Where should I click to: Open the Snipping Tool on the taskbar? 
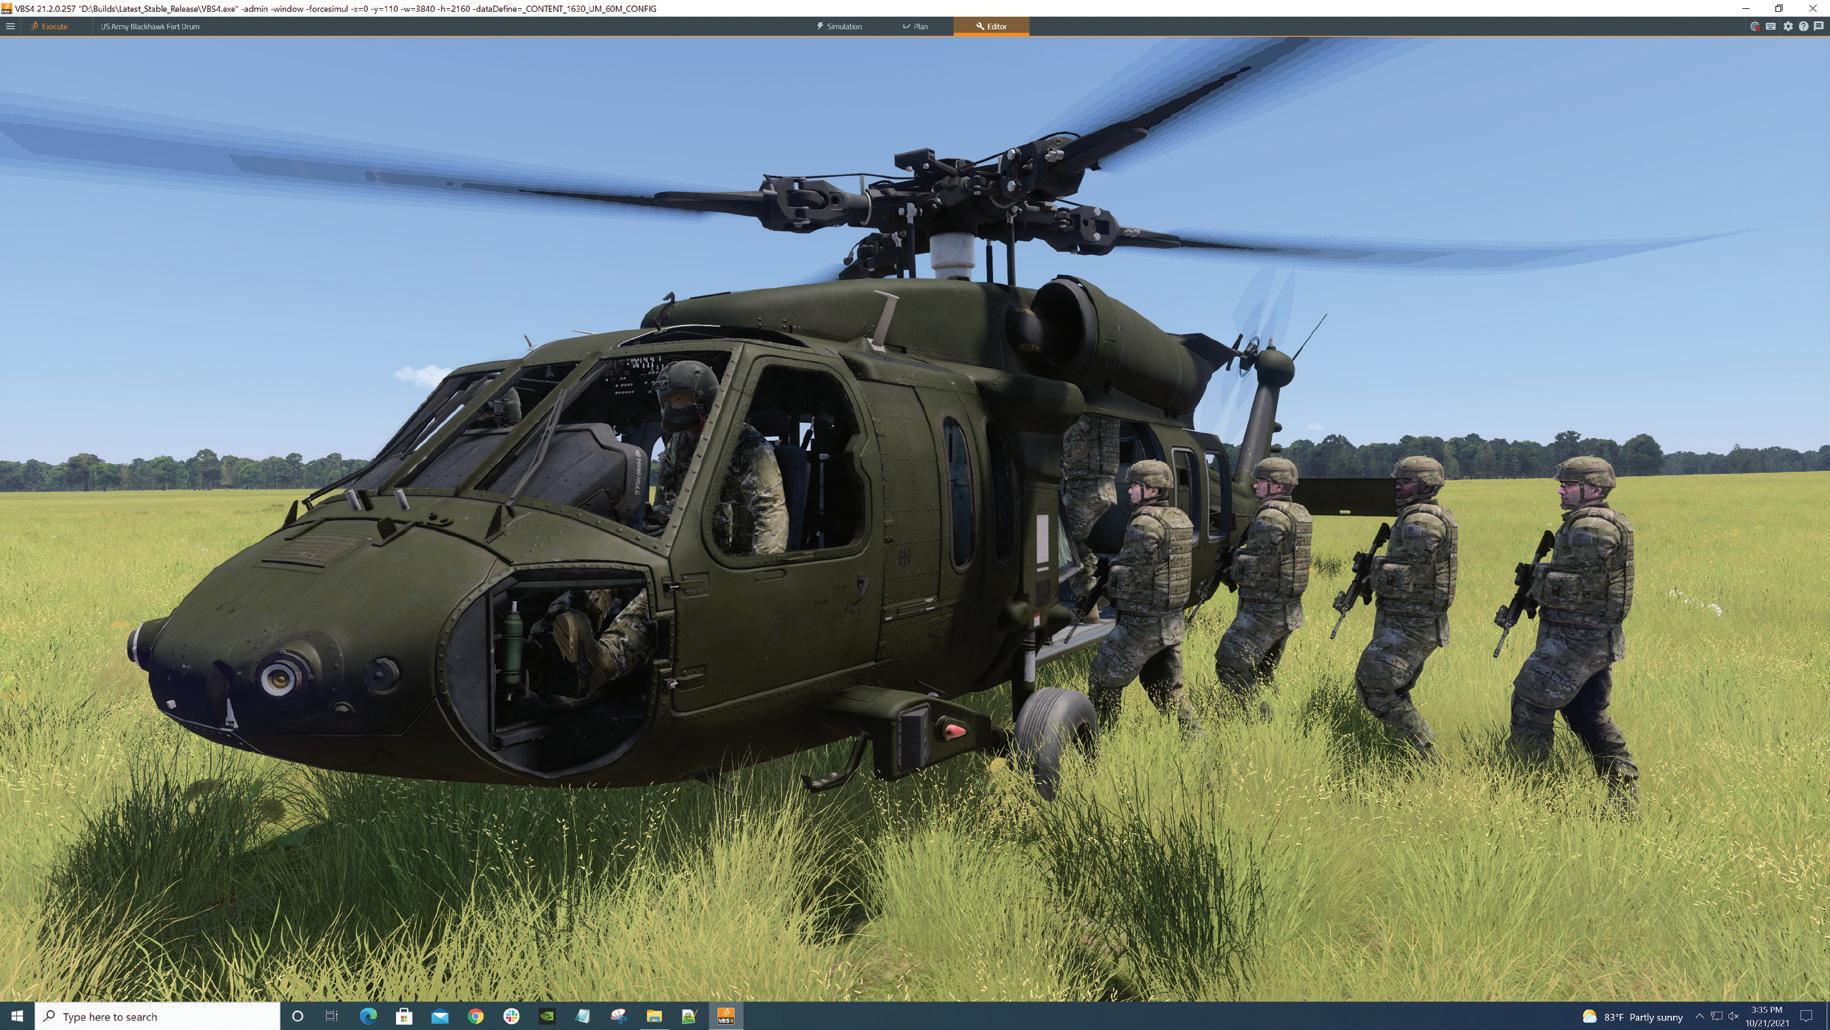click(x=619, y=1016)
